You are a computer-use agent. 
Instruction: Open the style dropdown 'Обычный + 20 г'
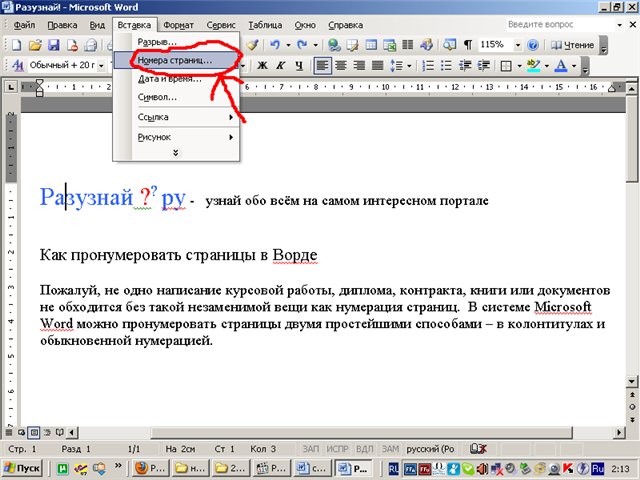pyautogui.click(x=101, y=65)
